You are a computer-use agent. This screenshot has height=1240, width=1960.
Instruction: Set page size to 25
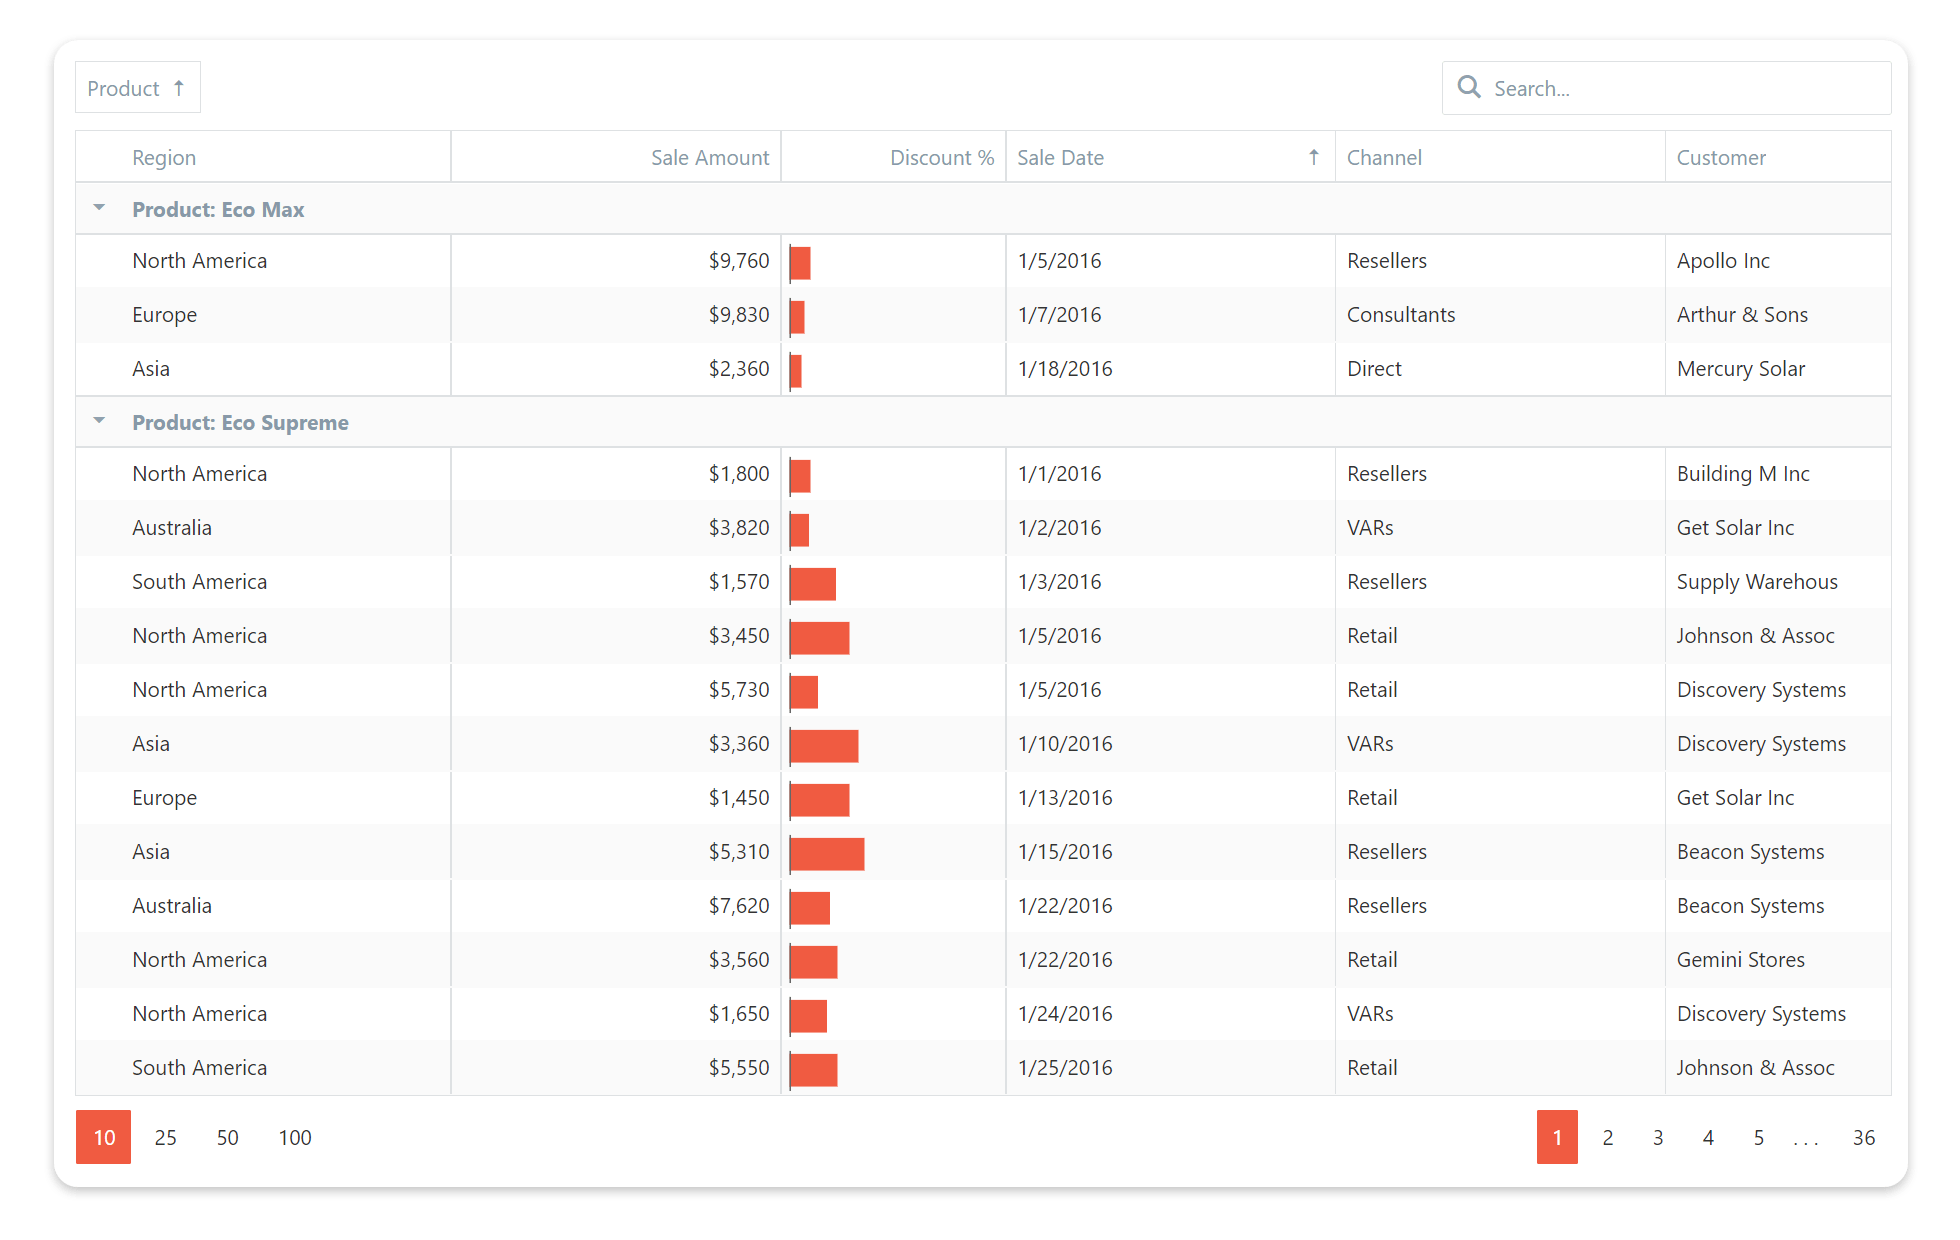point(166,1137)
